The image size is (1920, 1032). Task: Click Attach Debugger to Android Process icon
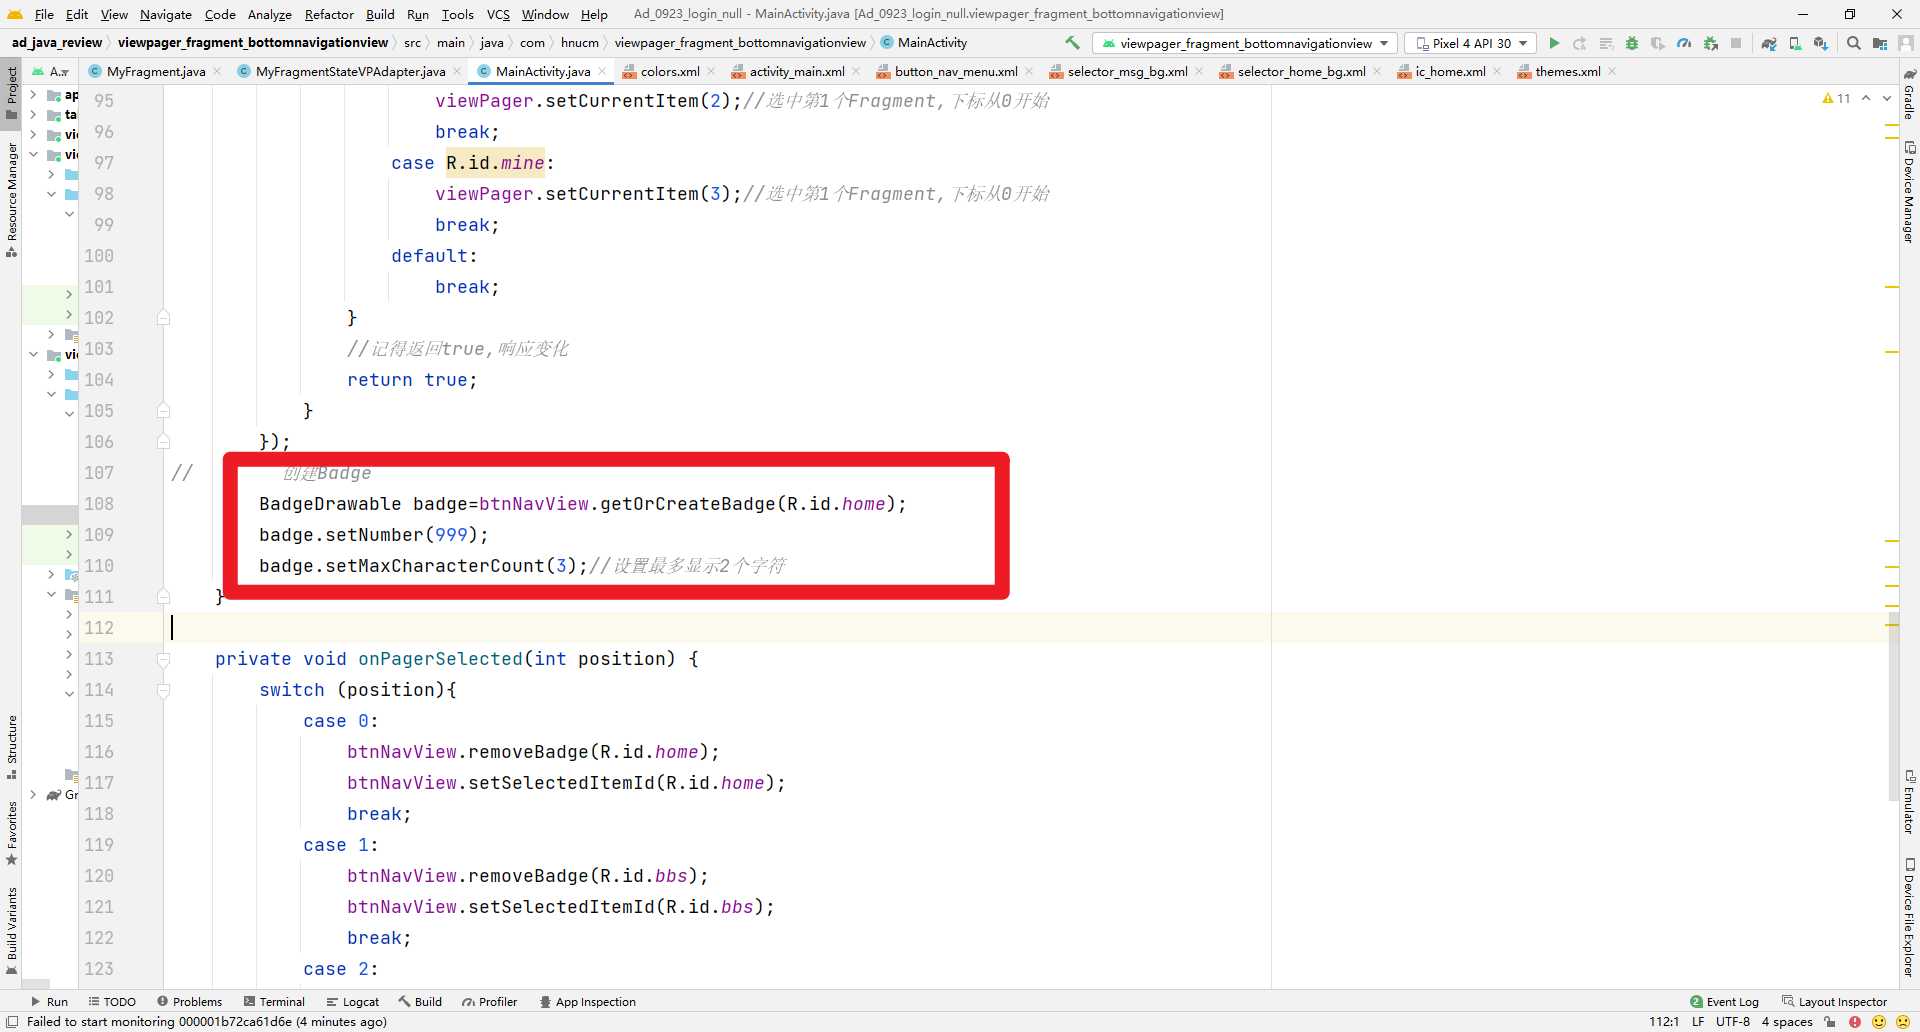pyautogui.click(x=1711, y=43)
